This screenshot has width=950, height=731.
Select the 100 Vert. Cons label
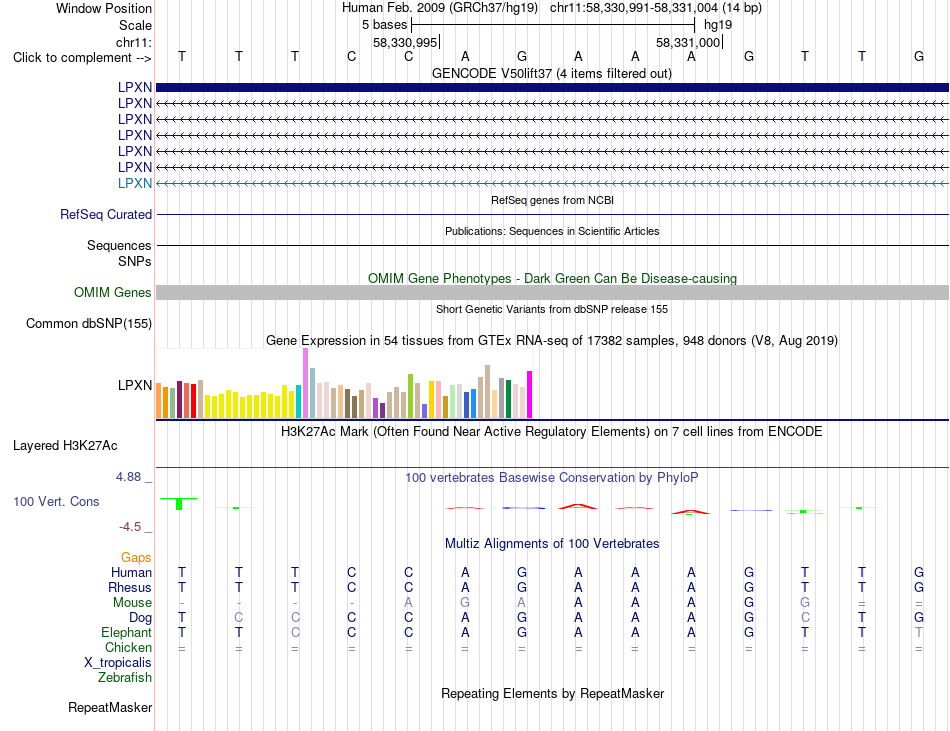point(56,501)
